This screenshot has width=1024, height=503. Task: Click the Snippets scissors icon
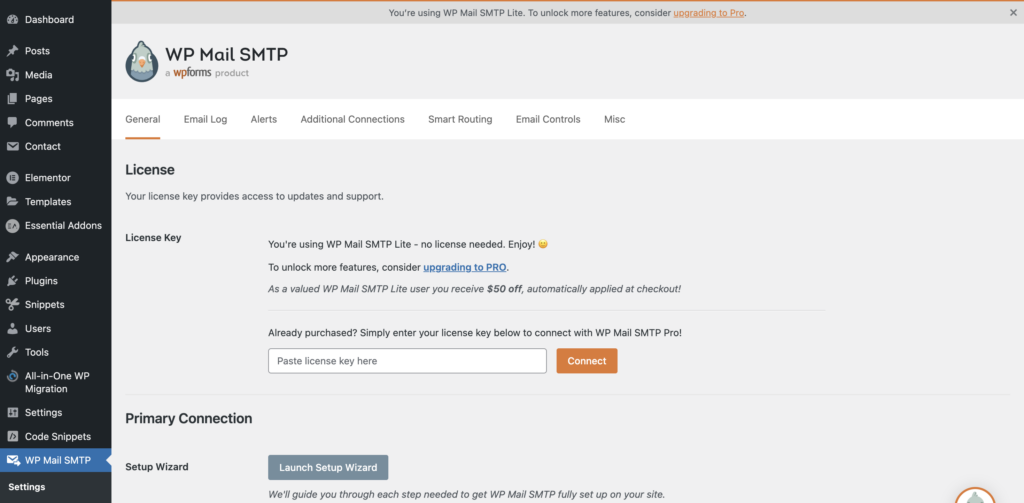click(x=12, y=304)
